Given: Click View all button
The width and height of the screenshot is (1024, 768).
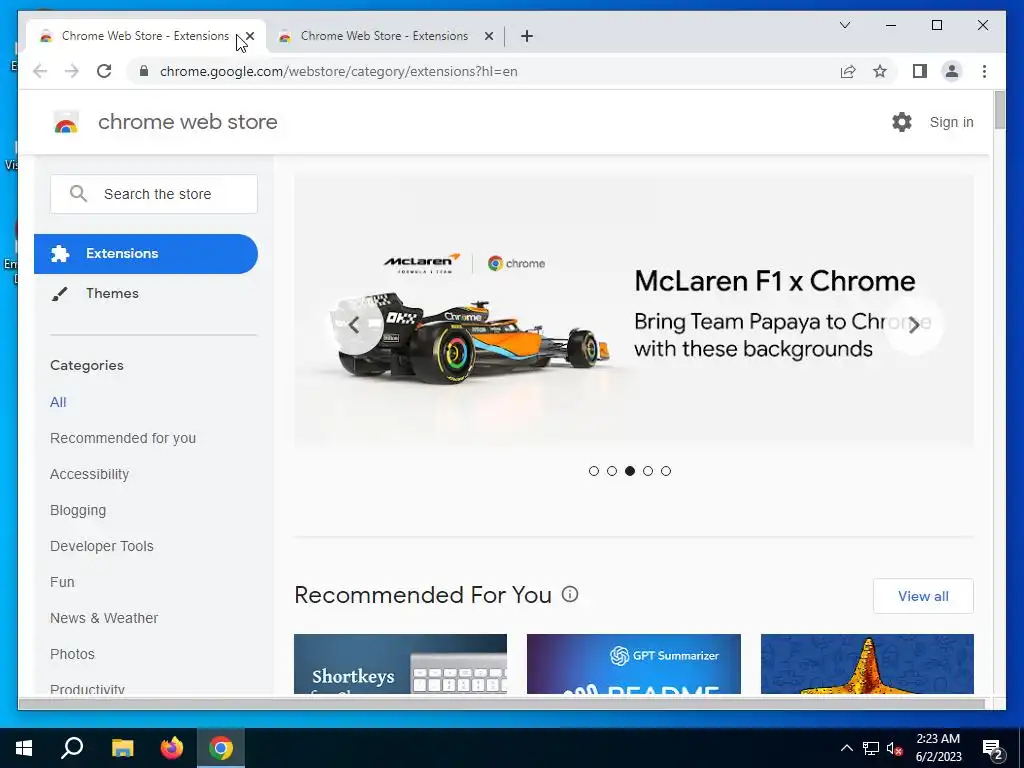Looking at the screenshot, I should (x=923, y=596).
